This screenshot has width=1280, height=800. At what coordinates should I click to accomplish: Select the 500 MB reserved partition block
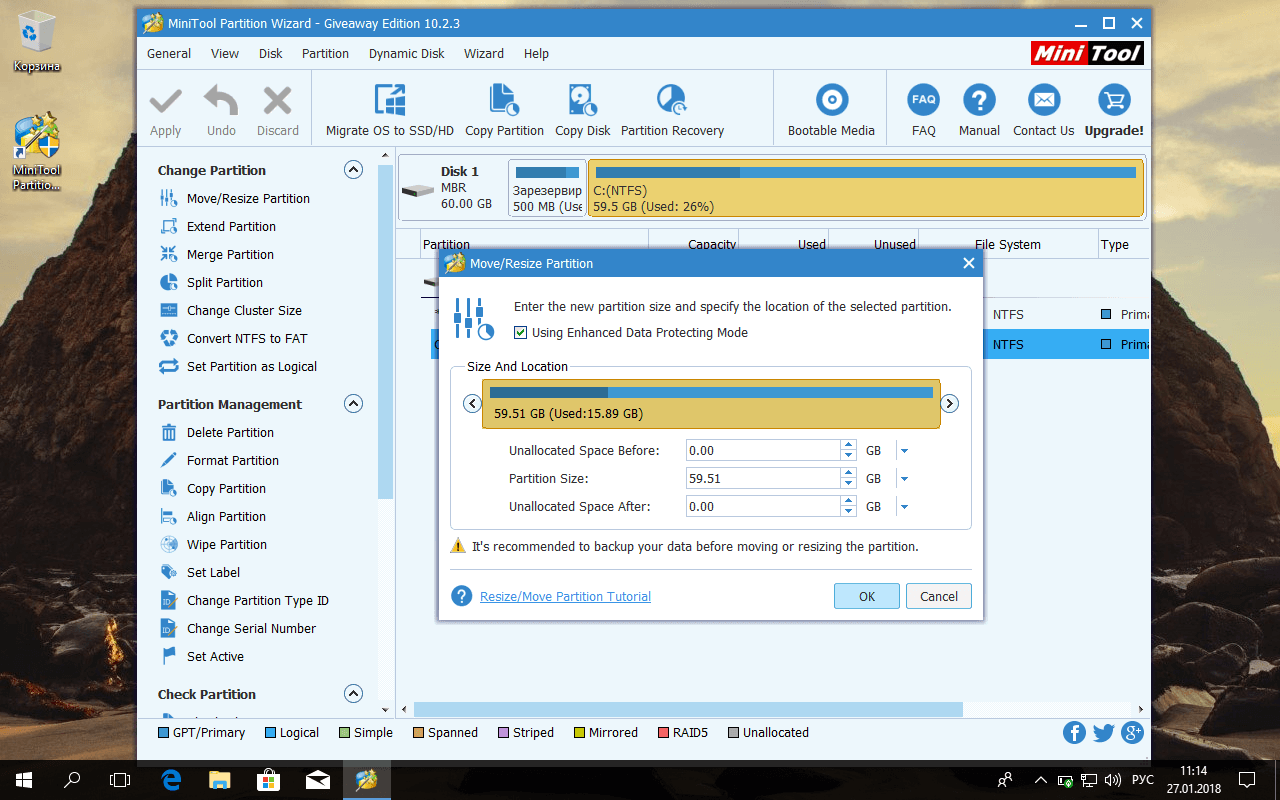(x=546, y=188)
